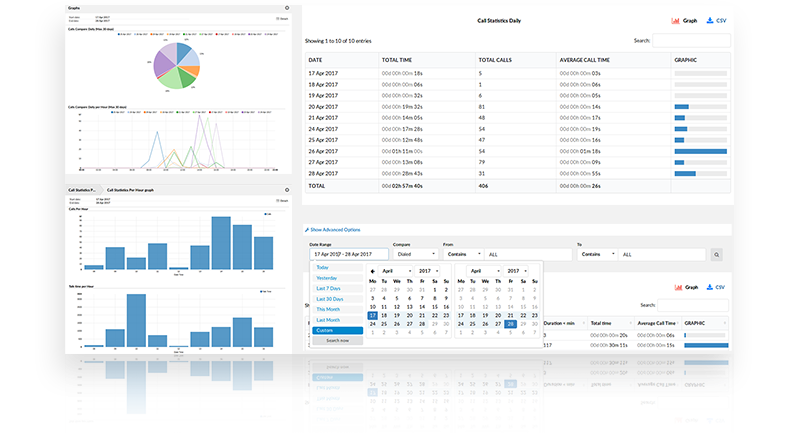Viewport: 800px width, 435px height.
Task: Pick day 10 in the left calendar
Action: click(x=372, y=307)
